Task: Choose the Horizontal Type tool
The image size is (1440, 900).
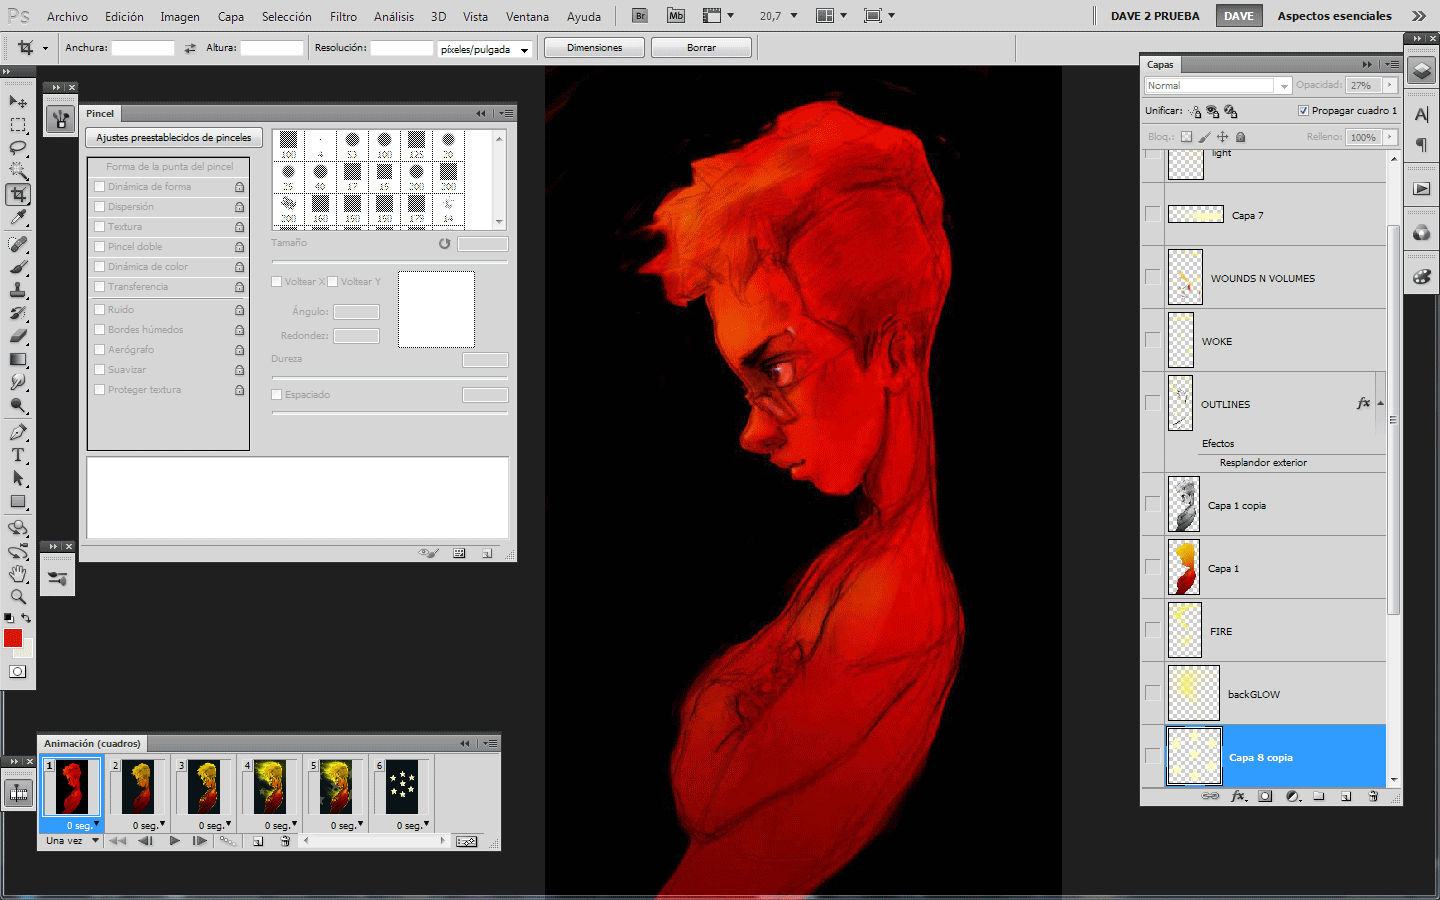Action: coord(18,455)
